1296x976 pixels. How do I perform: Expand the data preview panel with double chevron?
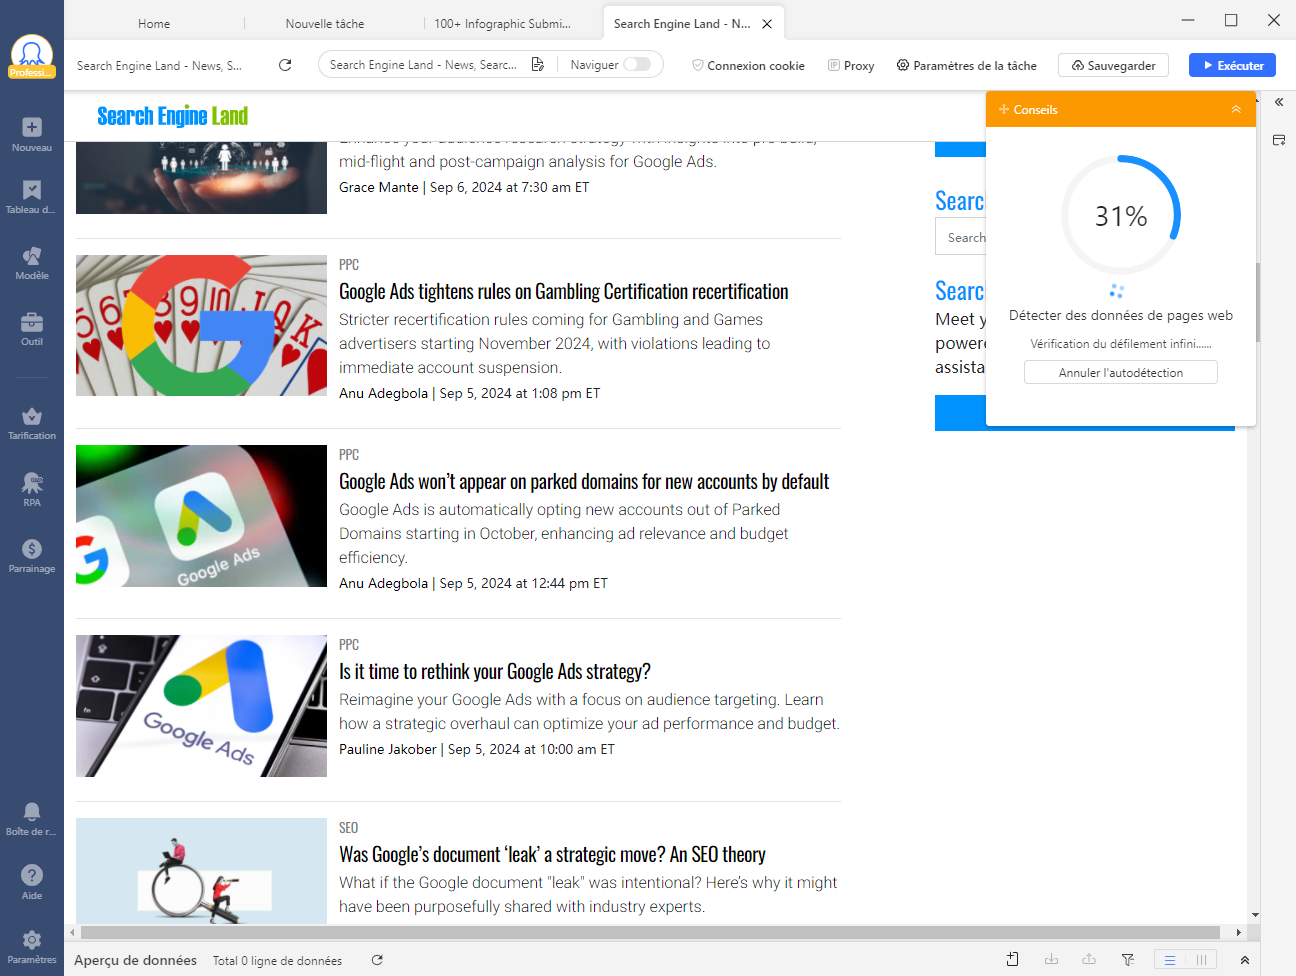(x=1245, y=960)
